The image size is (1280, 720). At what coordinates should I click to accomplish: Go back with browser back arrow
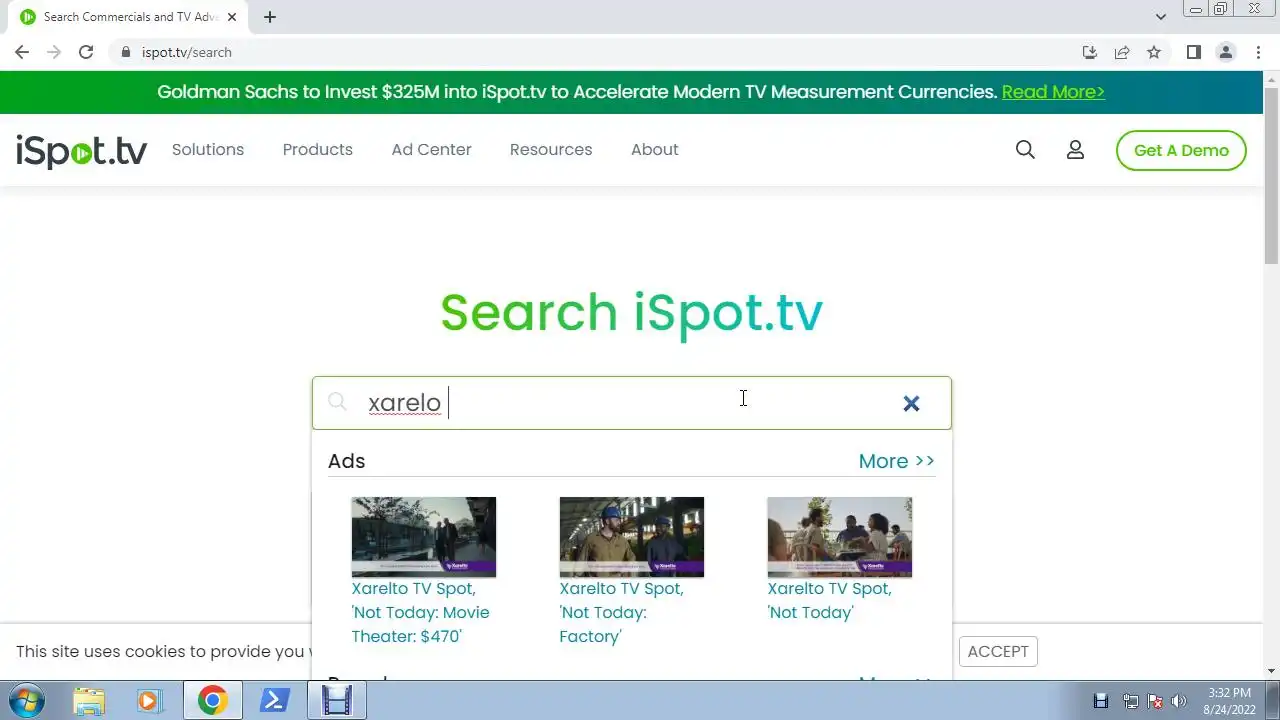22,52
